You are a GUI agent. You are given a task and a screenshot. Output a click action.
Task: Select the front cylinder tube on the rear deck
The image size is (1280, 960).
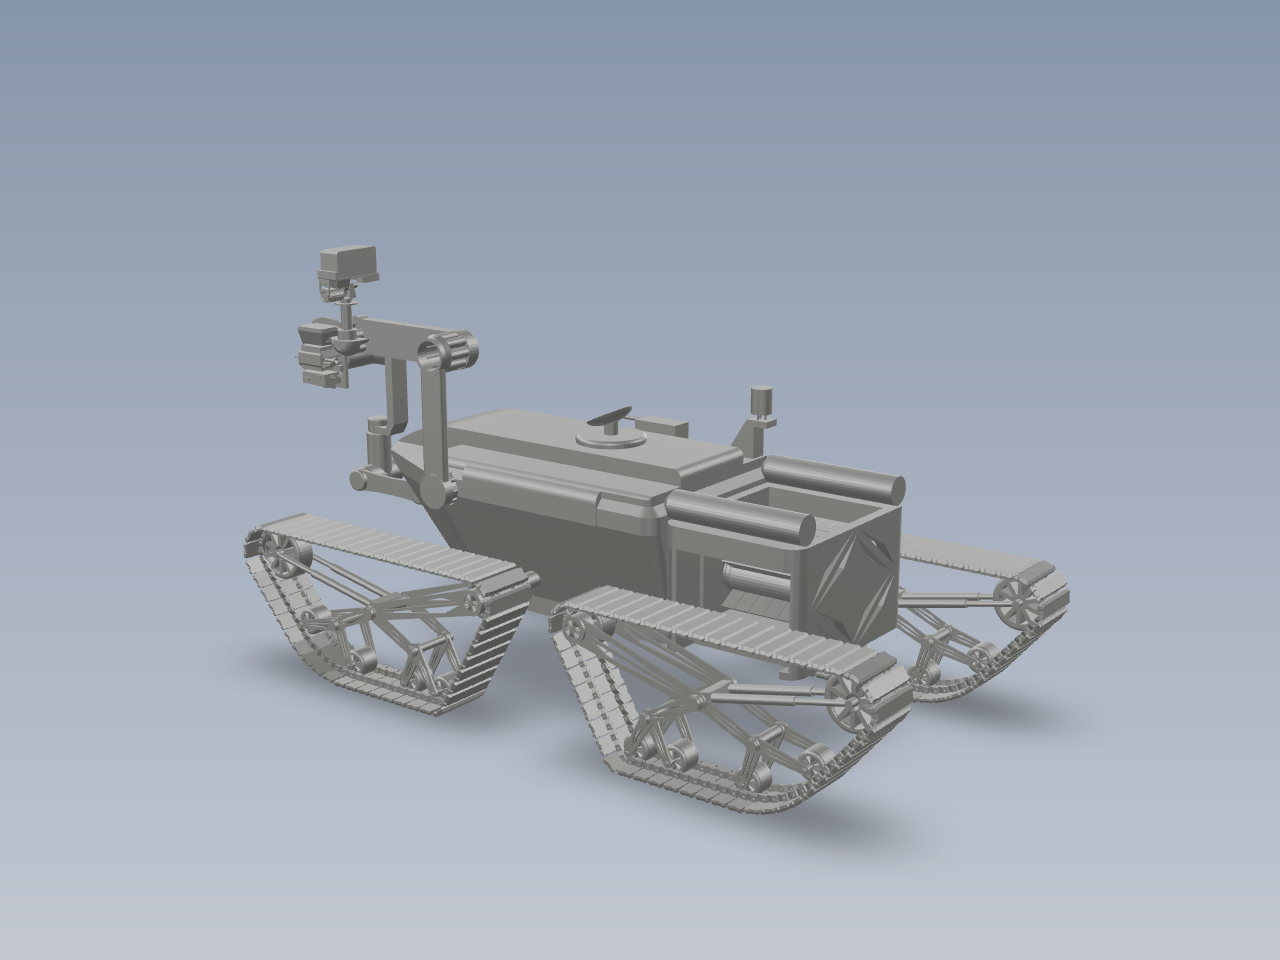(742, 514)
